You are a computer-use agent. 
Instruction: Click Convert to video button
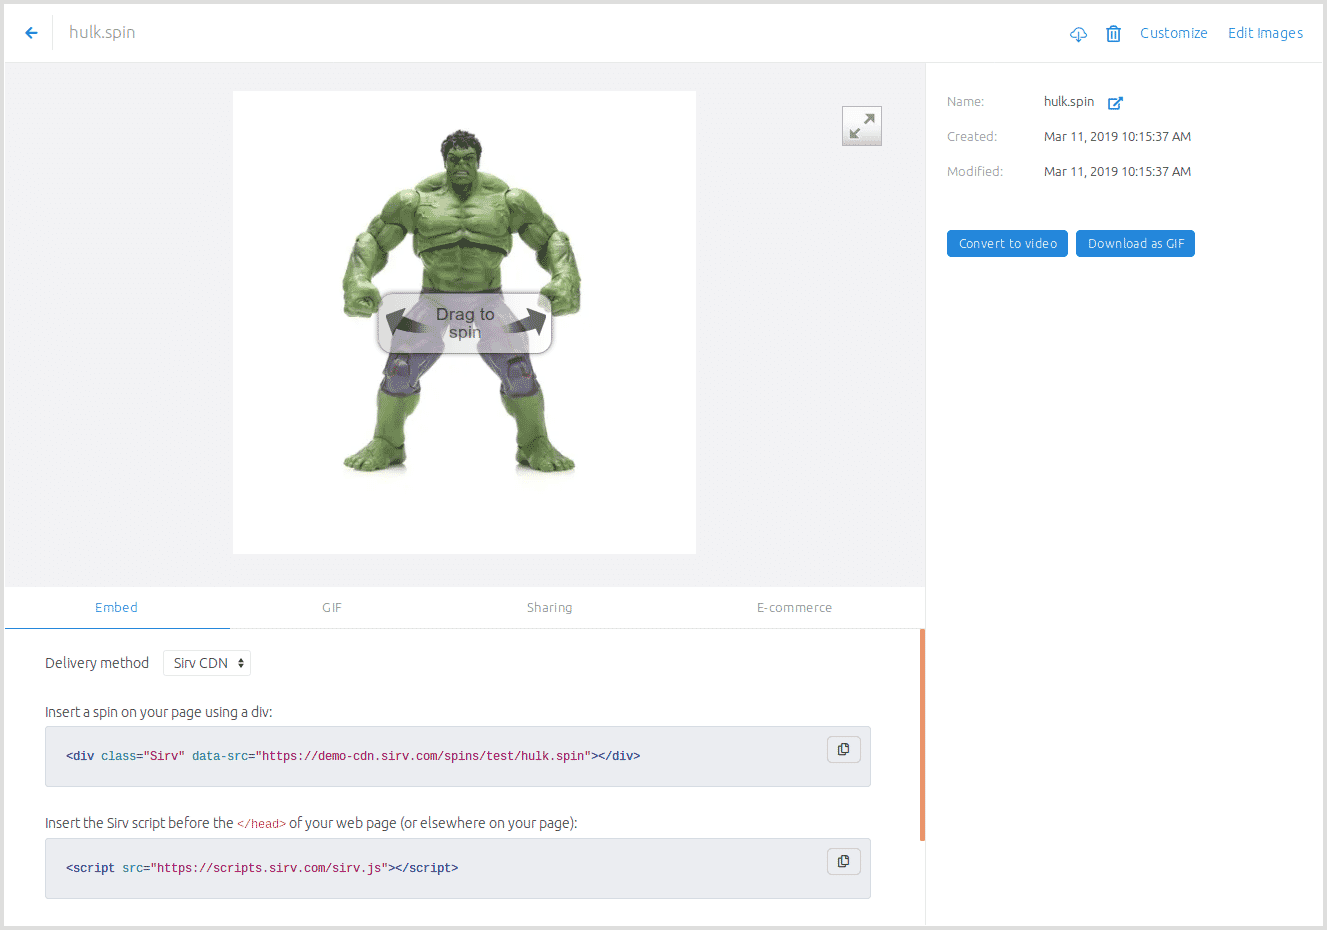click(1007, 244)
